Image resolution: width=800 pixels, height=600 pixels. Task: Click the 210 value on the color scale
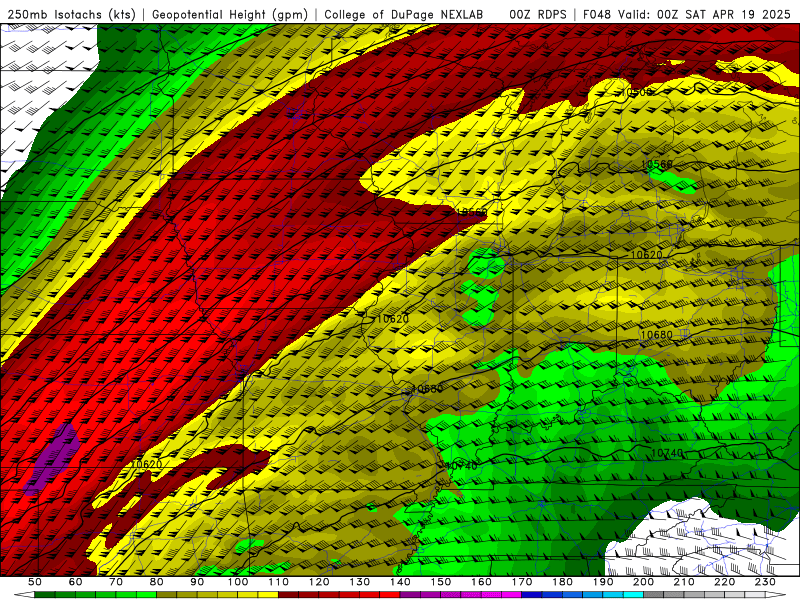[685, 582]
